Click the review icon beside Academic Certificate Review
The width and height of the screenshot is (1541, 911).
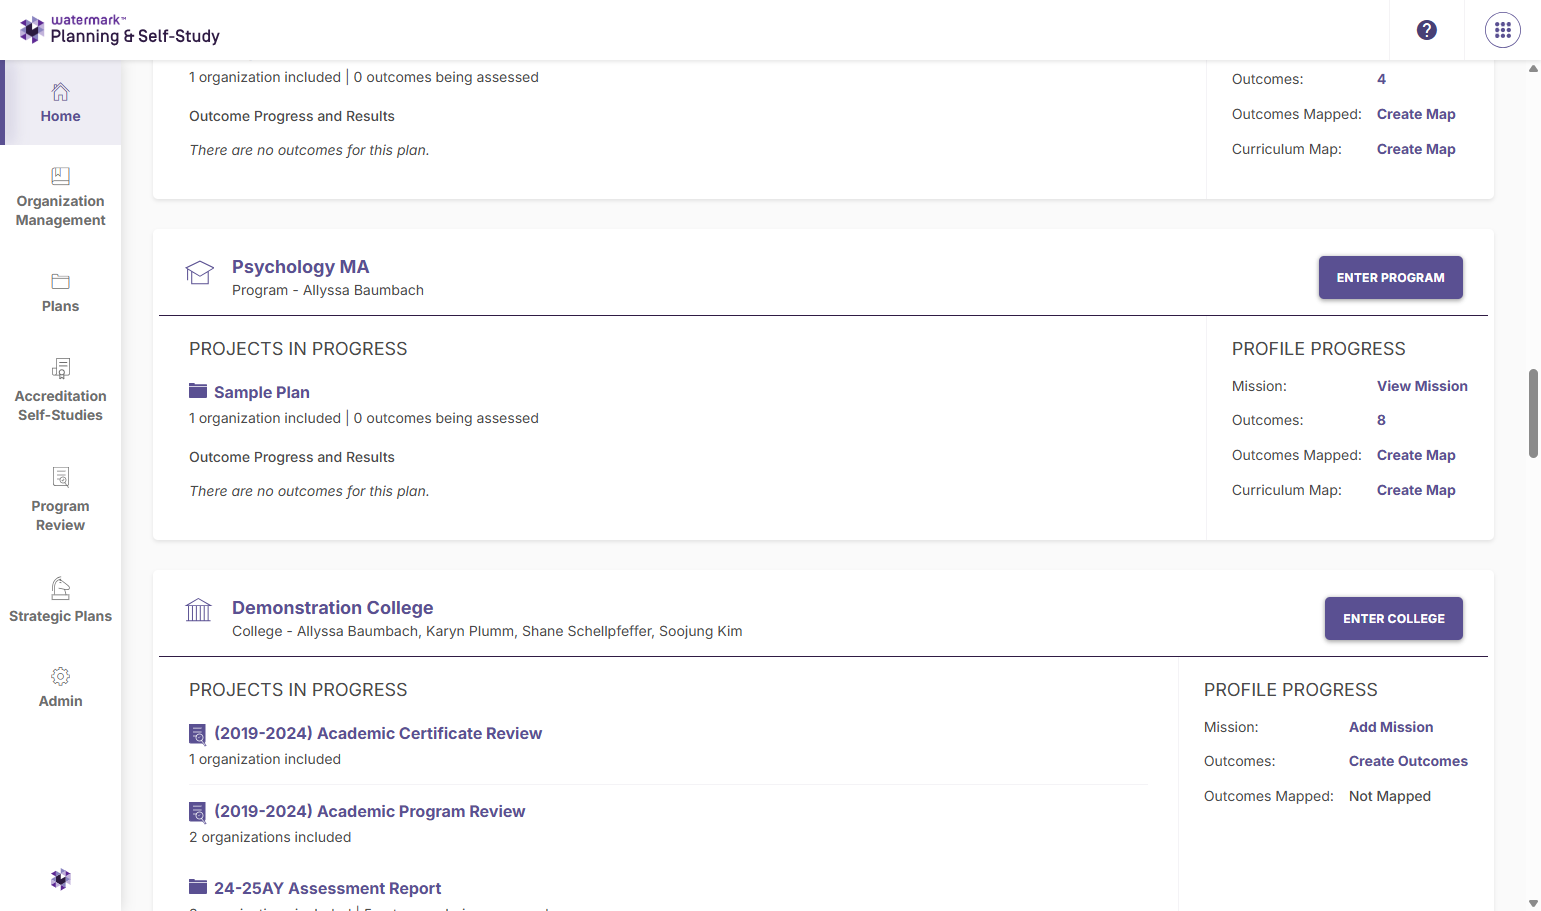(x=198, y=734)
